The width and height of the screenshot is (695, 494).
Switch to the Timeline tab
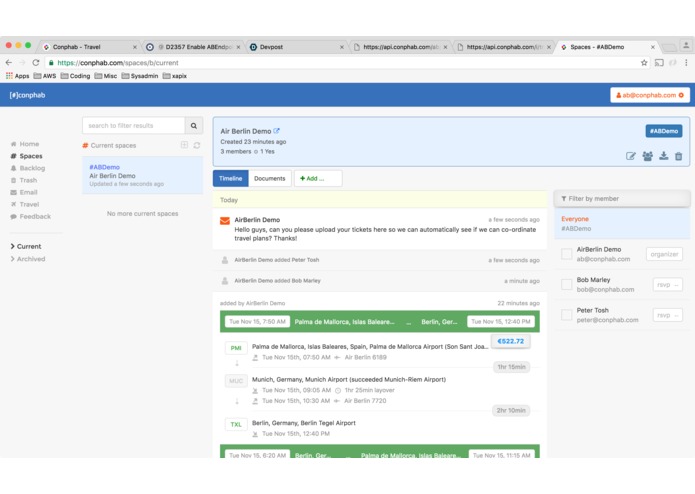click(x=230, y=179)
